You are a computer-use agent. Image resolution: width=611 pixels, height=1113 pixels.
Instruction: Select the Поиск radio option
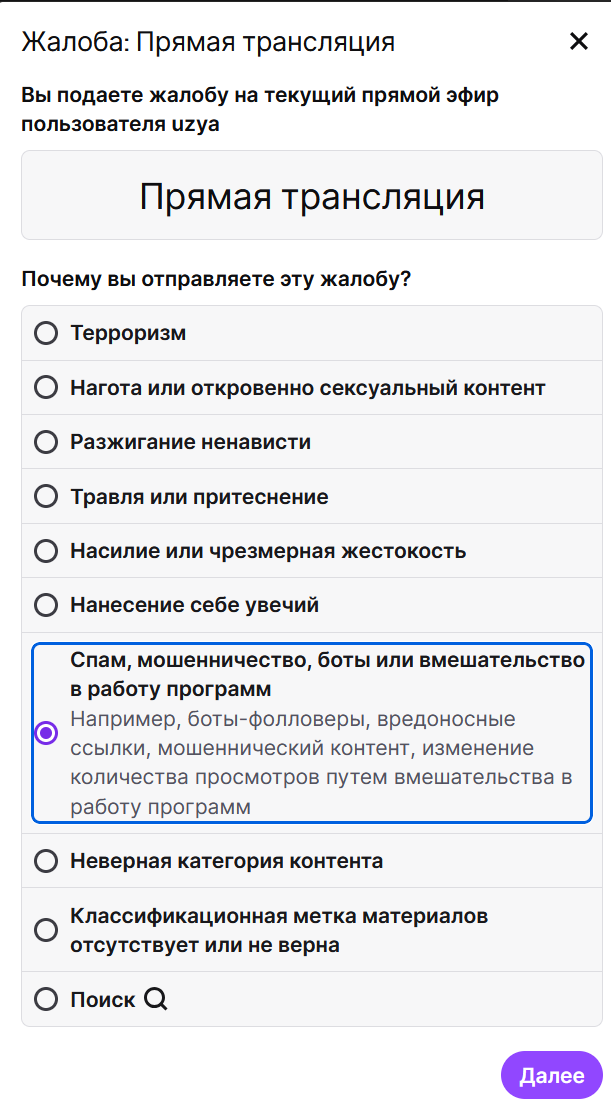[46, 999]
